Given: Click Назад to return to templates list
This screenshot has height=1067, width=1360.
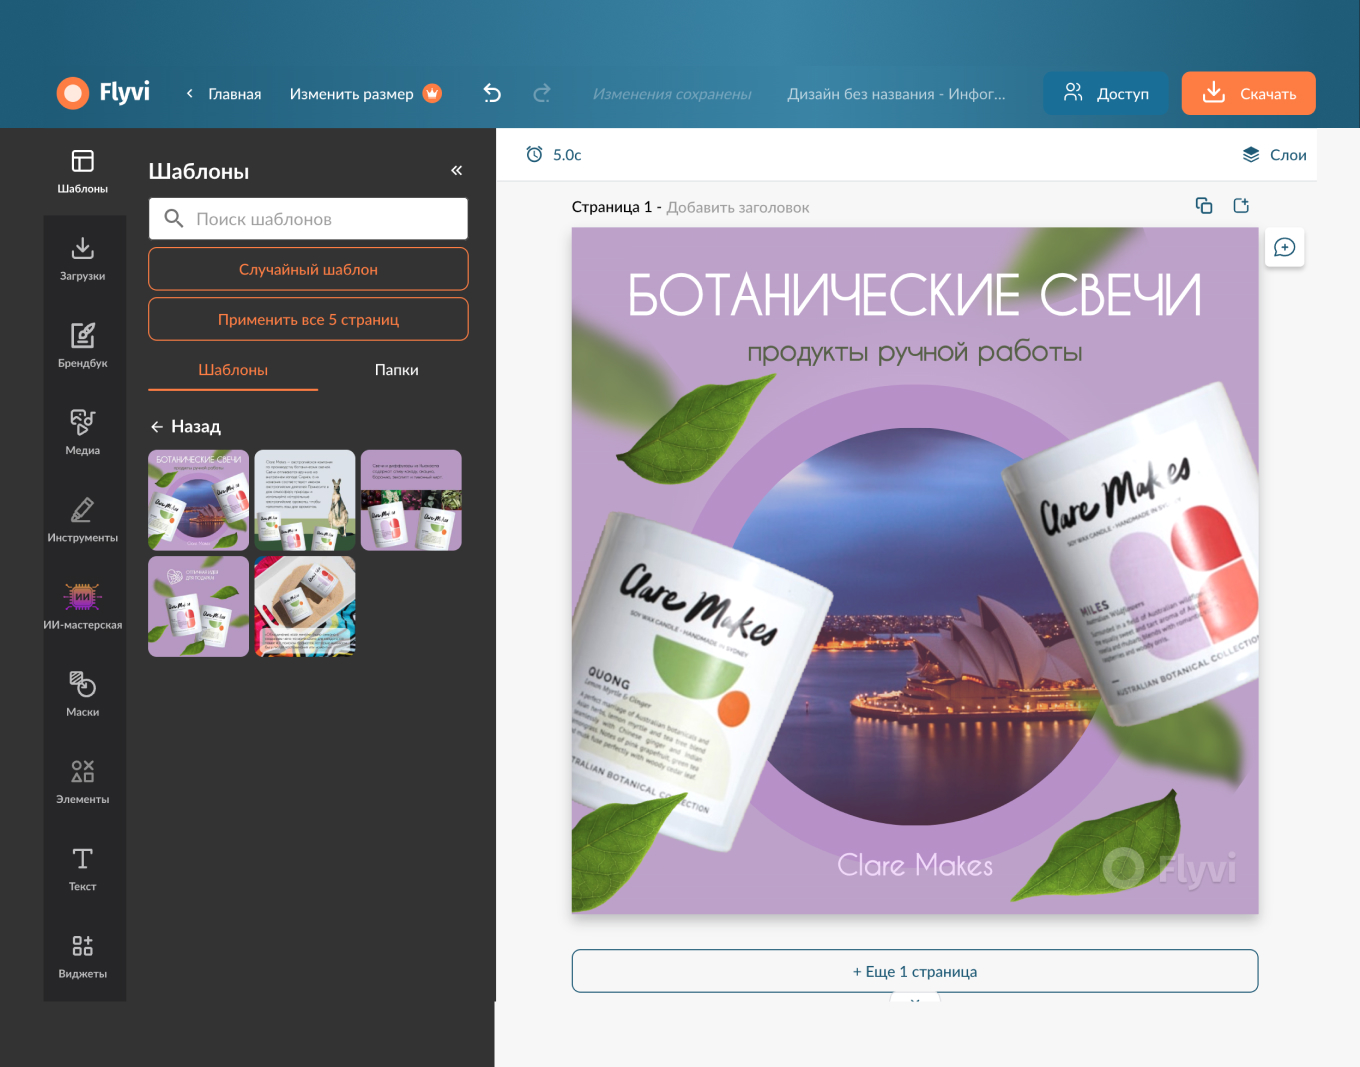Looking at the screenshot, I should pyautogui.click(x=186, y=426).
